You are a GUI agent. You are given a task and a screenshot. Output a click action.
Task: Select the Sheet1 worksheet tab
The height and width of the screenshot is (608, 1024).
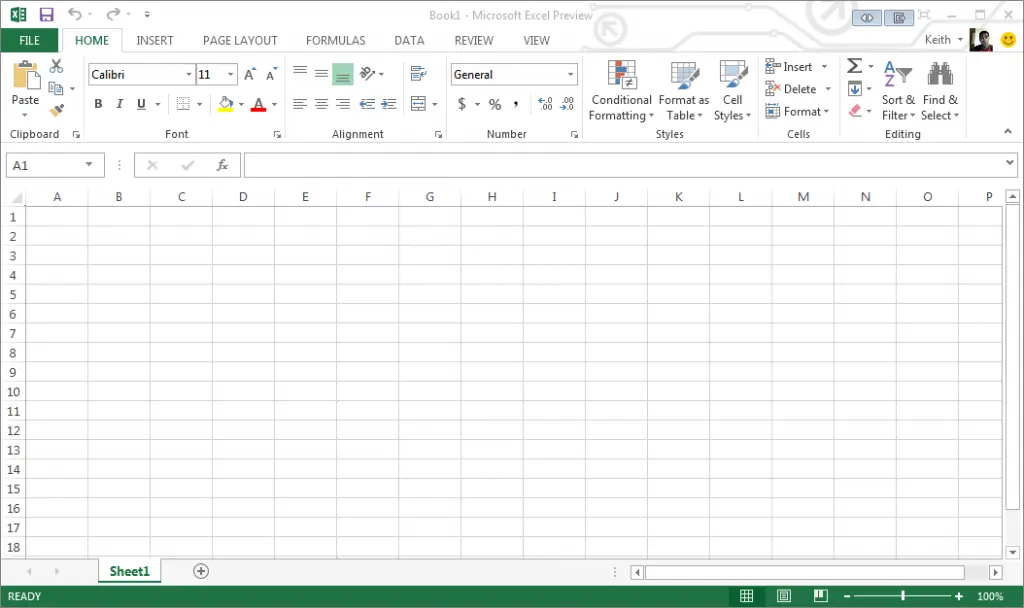tap(129, 571)
